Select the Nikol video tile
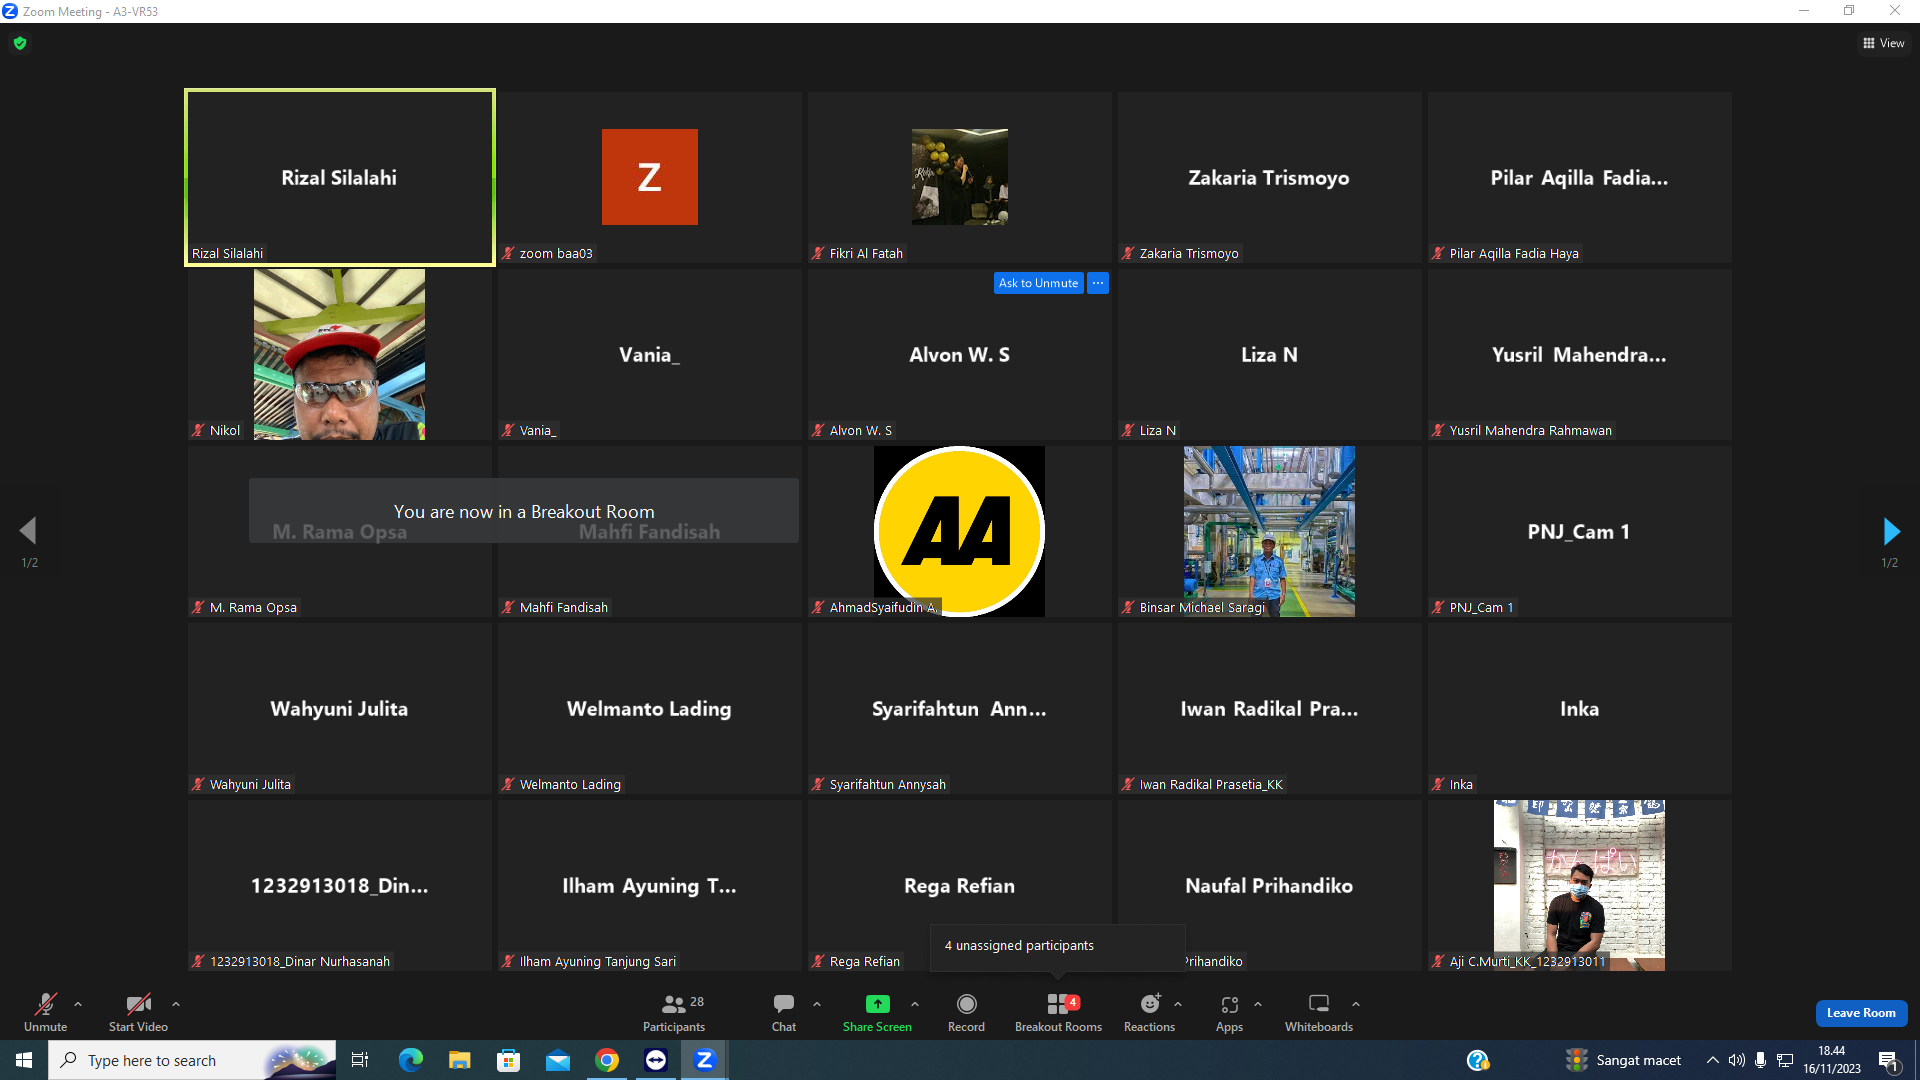1920x1080 pixels. tap(340, 354)
